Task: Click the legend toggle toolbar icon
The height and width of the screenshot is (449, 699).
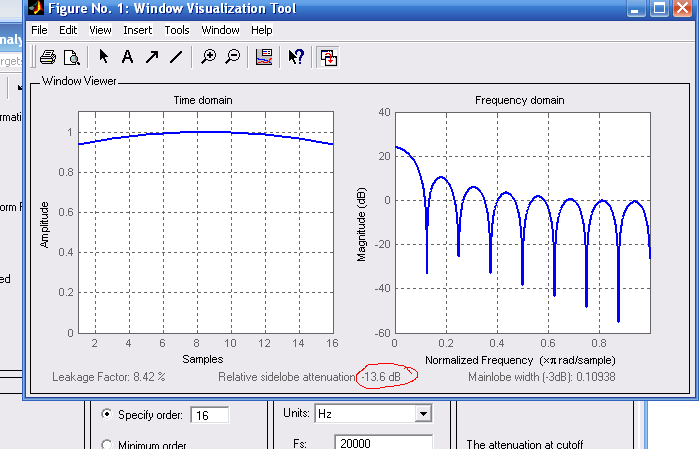Action: click(264, 57)
